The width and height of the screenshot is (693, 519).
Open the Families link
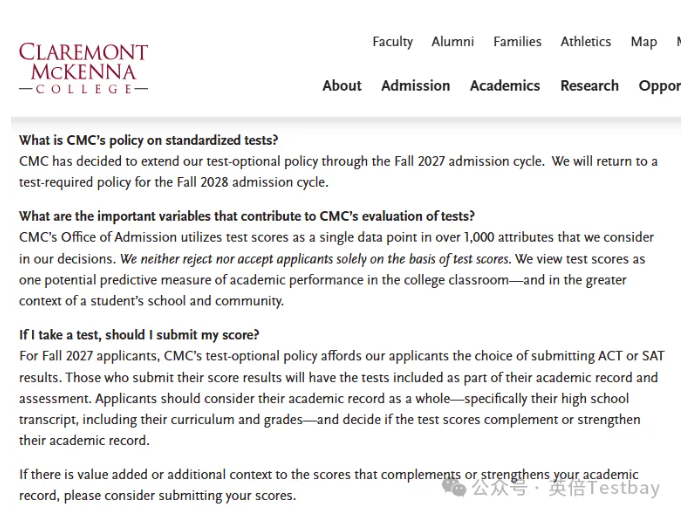[517, 42]
